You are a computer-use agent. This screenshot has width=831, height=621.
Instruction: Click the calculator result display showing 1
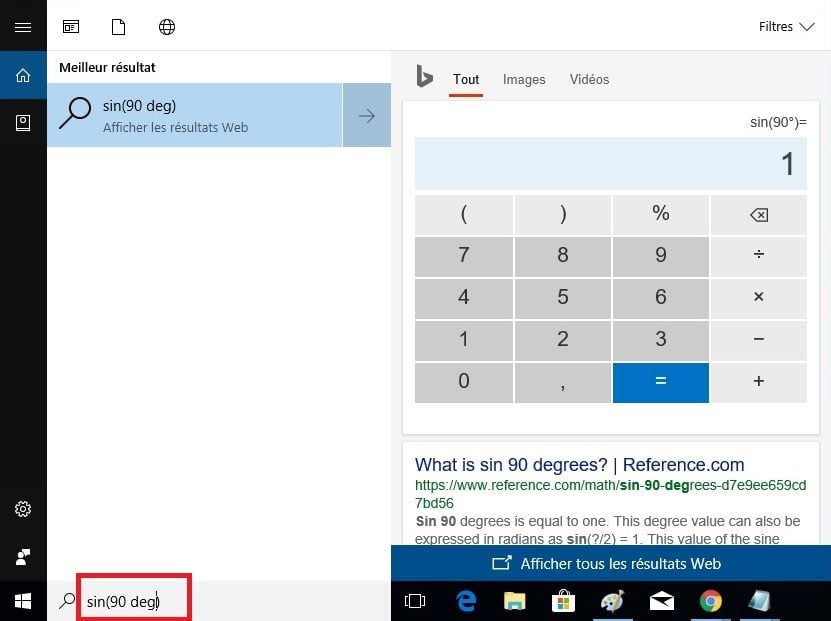[611, 163]
